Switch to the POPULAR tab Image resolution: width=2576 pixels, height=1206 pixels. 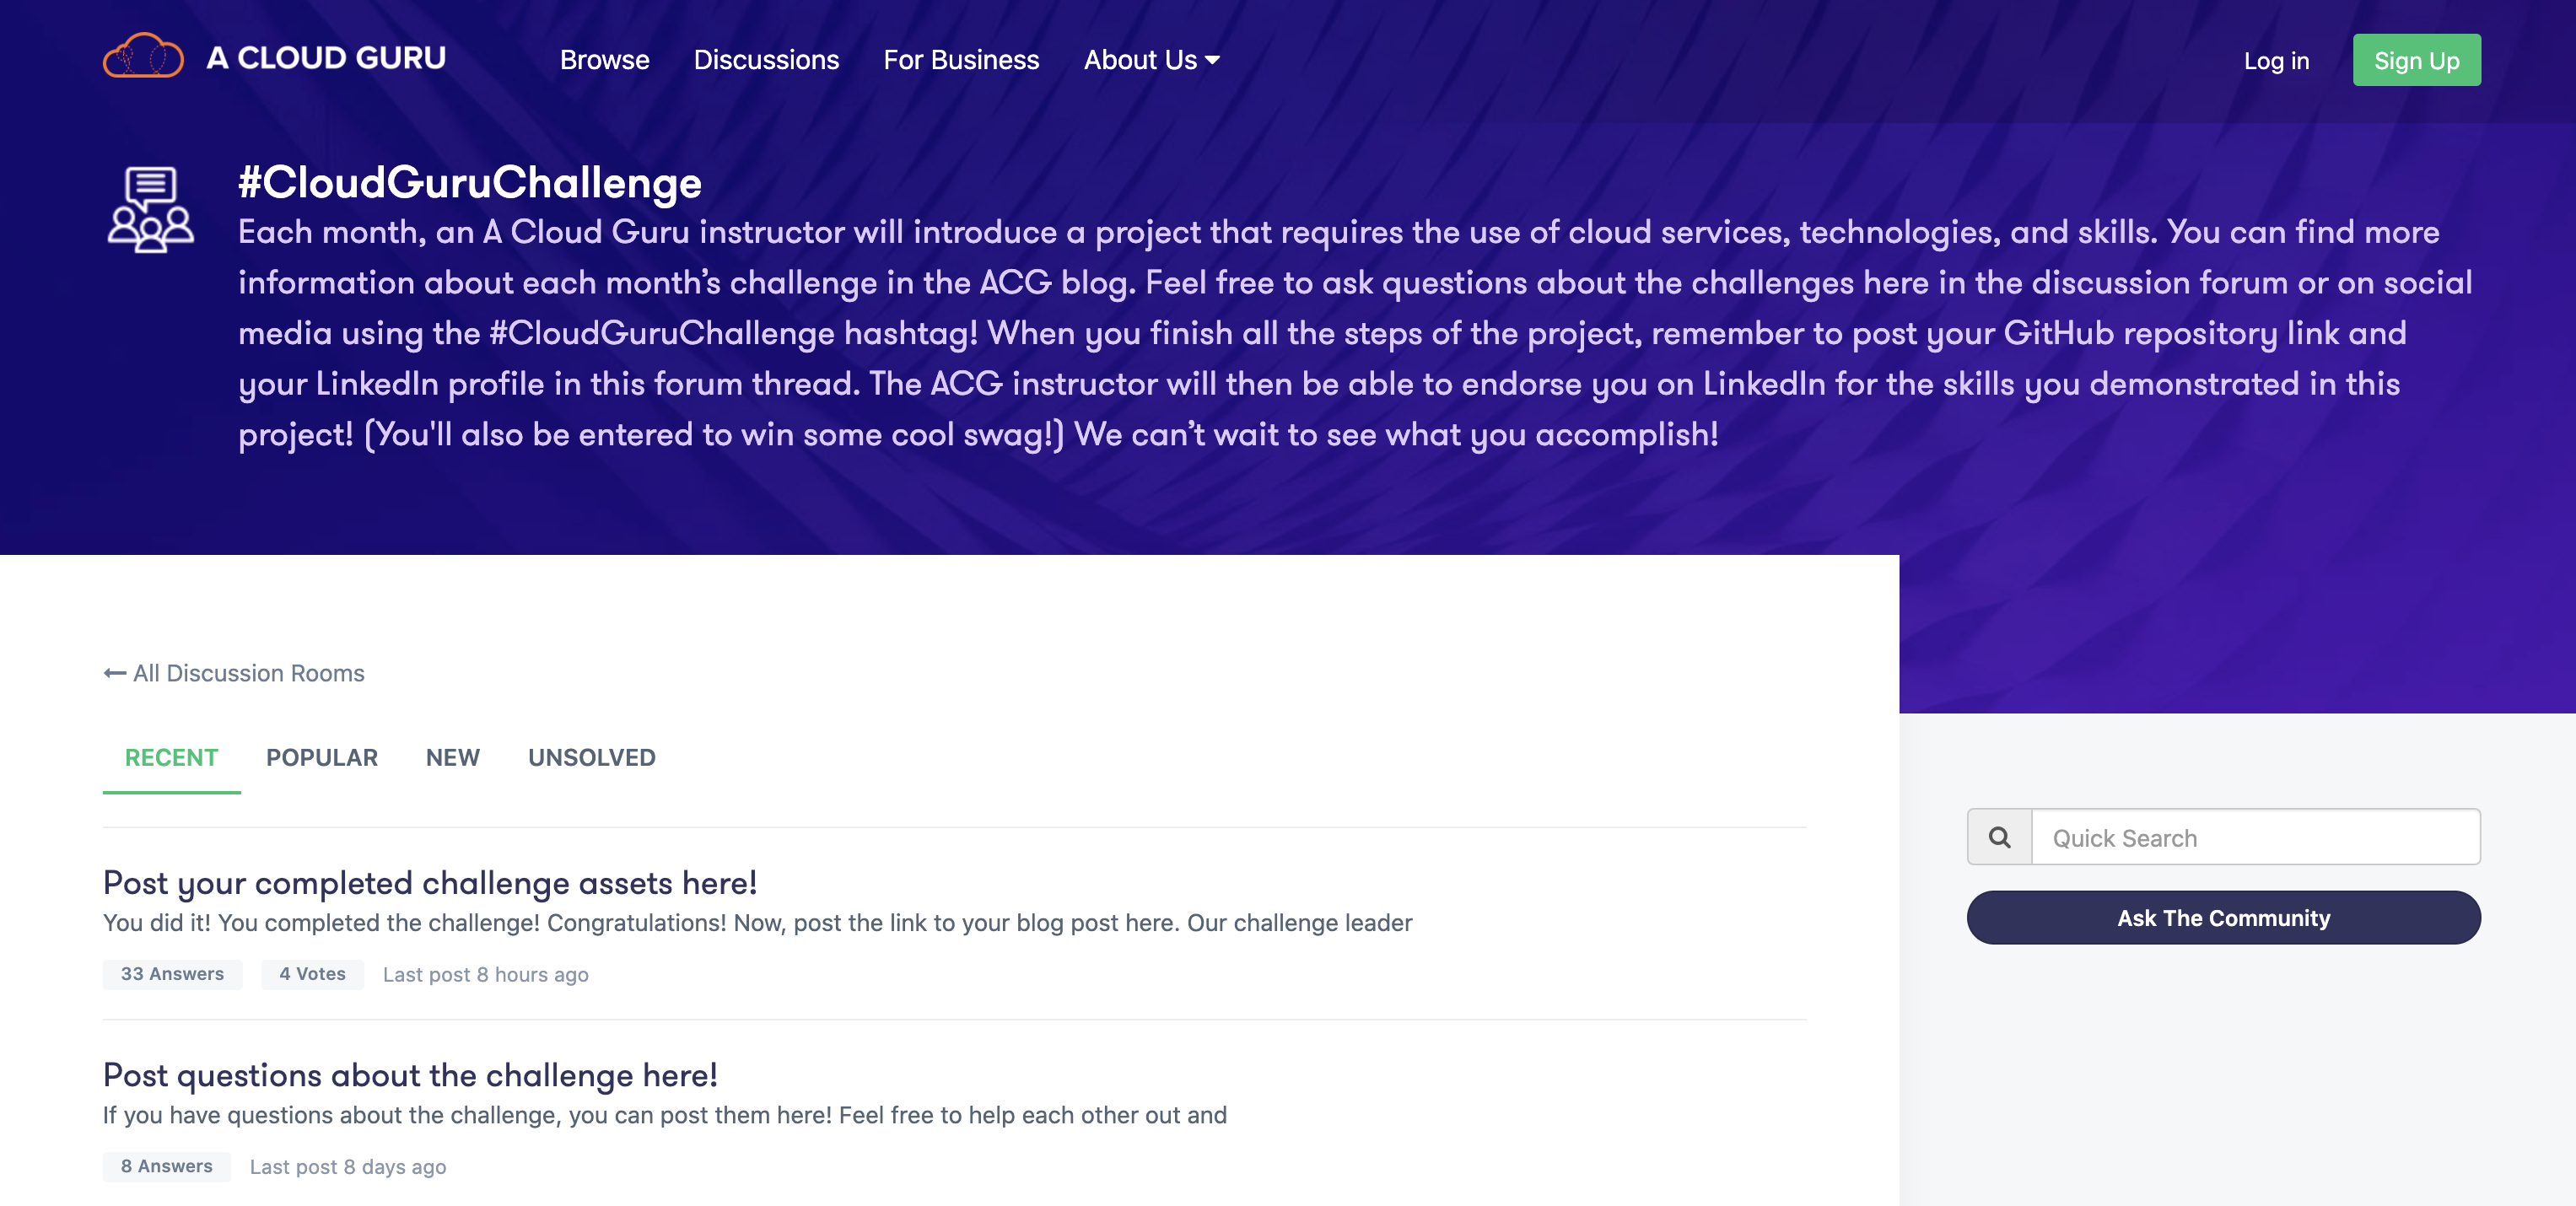coord(321,757)
